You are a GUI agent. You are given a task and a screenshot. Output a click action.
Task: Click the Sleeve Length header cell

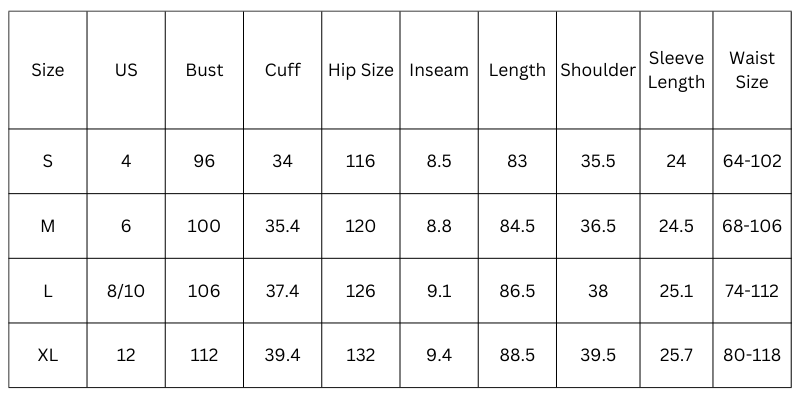point(676,70)
